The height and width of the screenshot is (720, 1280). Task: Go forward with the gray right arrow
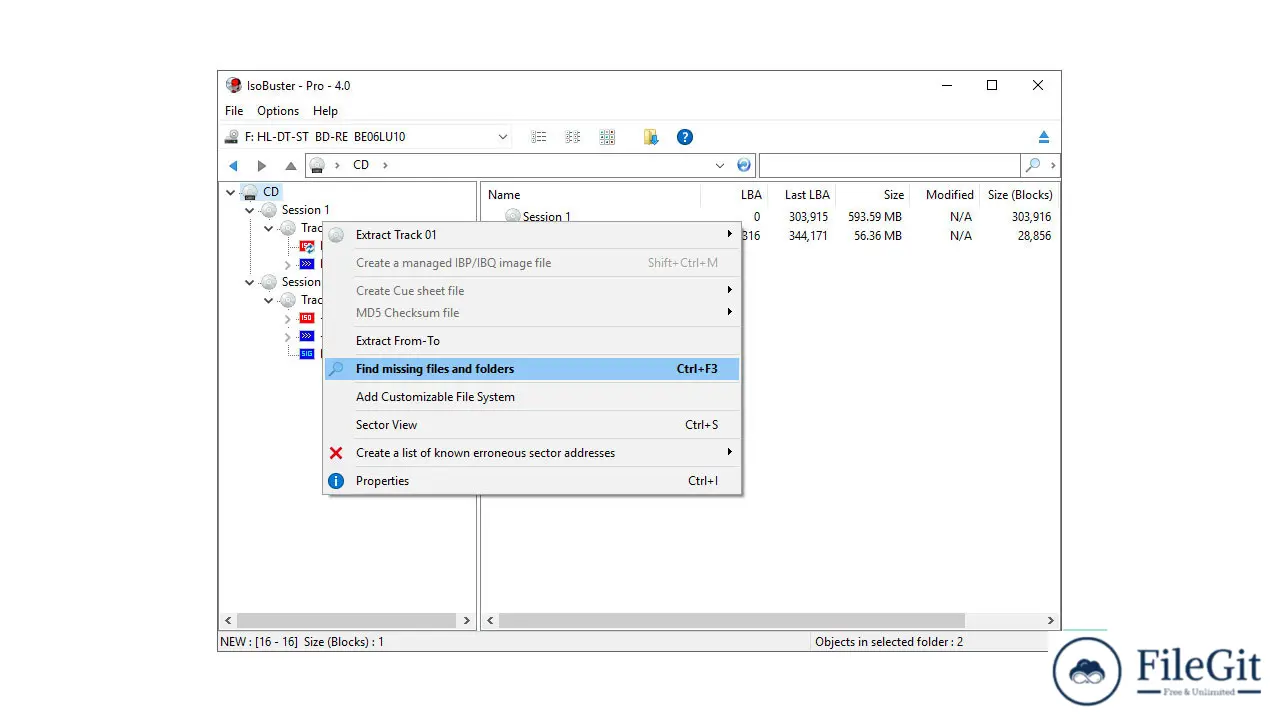pos(262,165)
